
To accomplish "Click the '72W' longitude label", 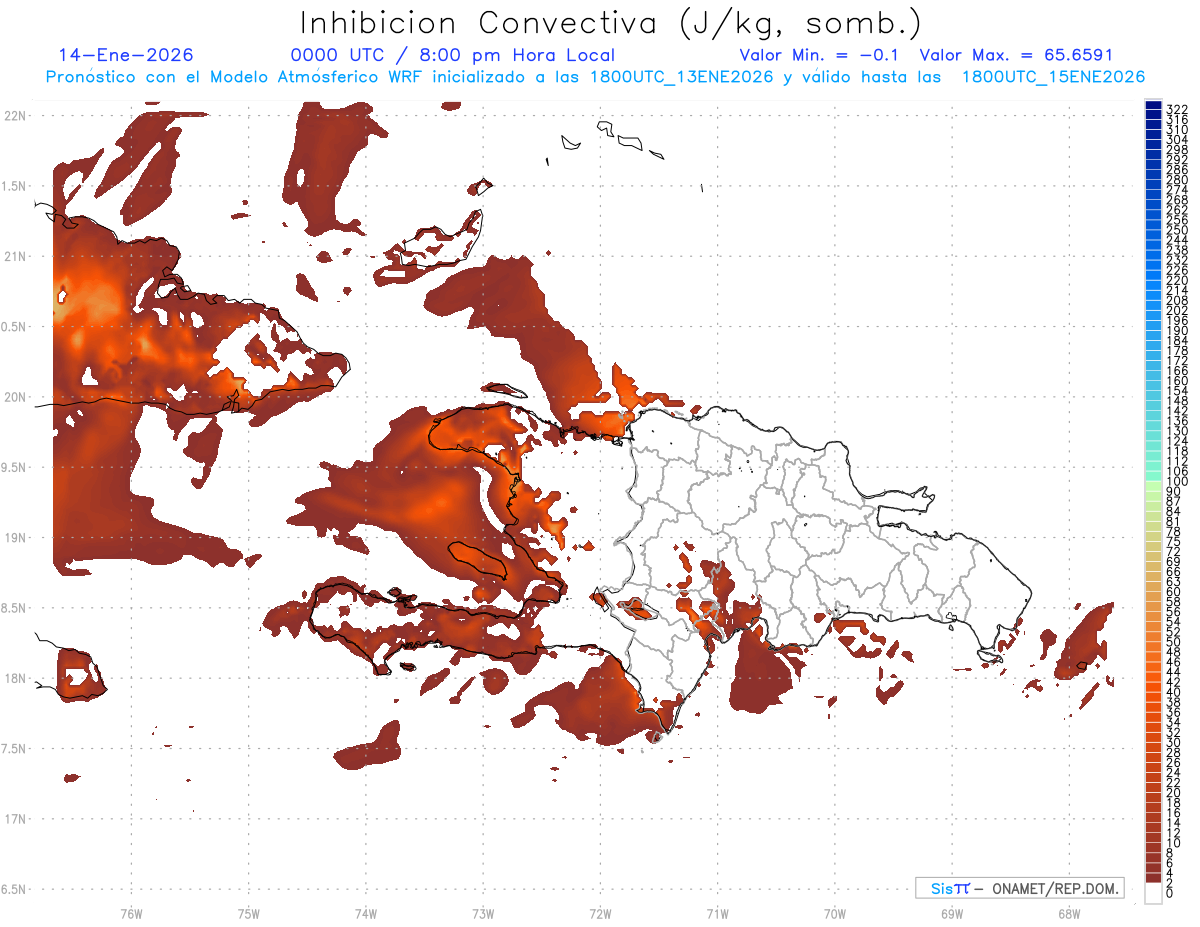I will coord(600,913).
